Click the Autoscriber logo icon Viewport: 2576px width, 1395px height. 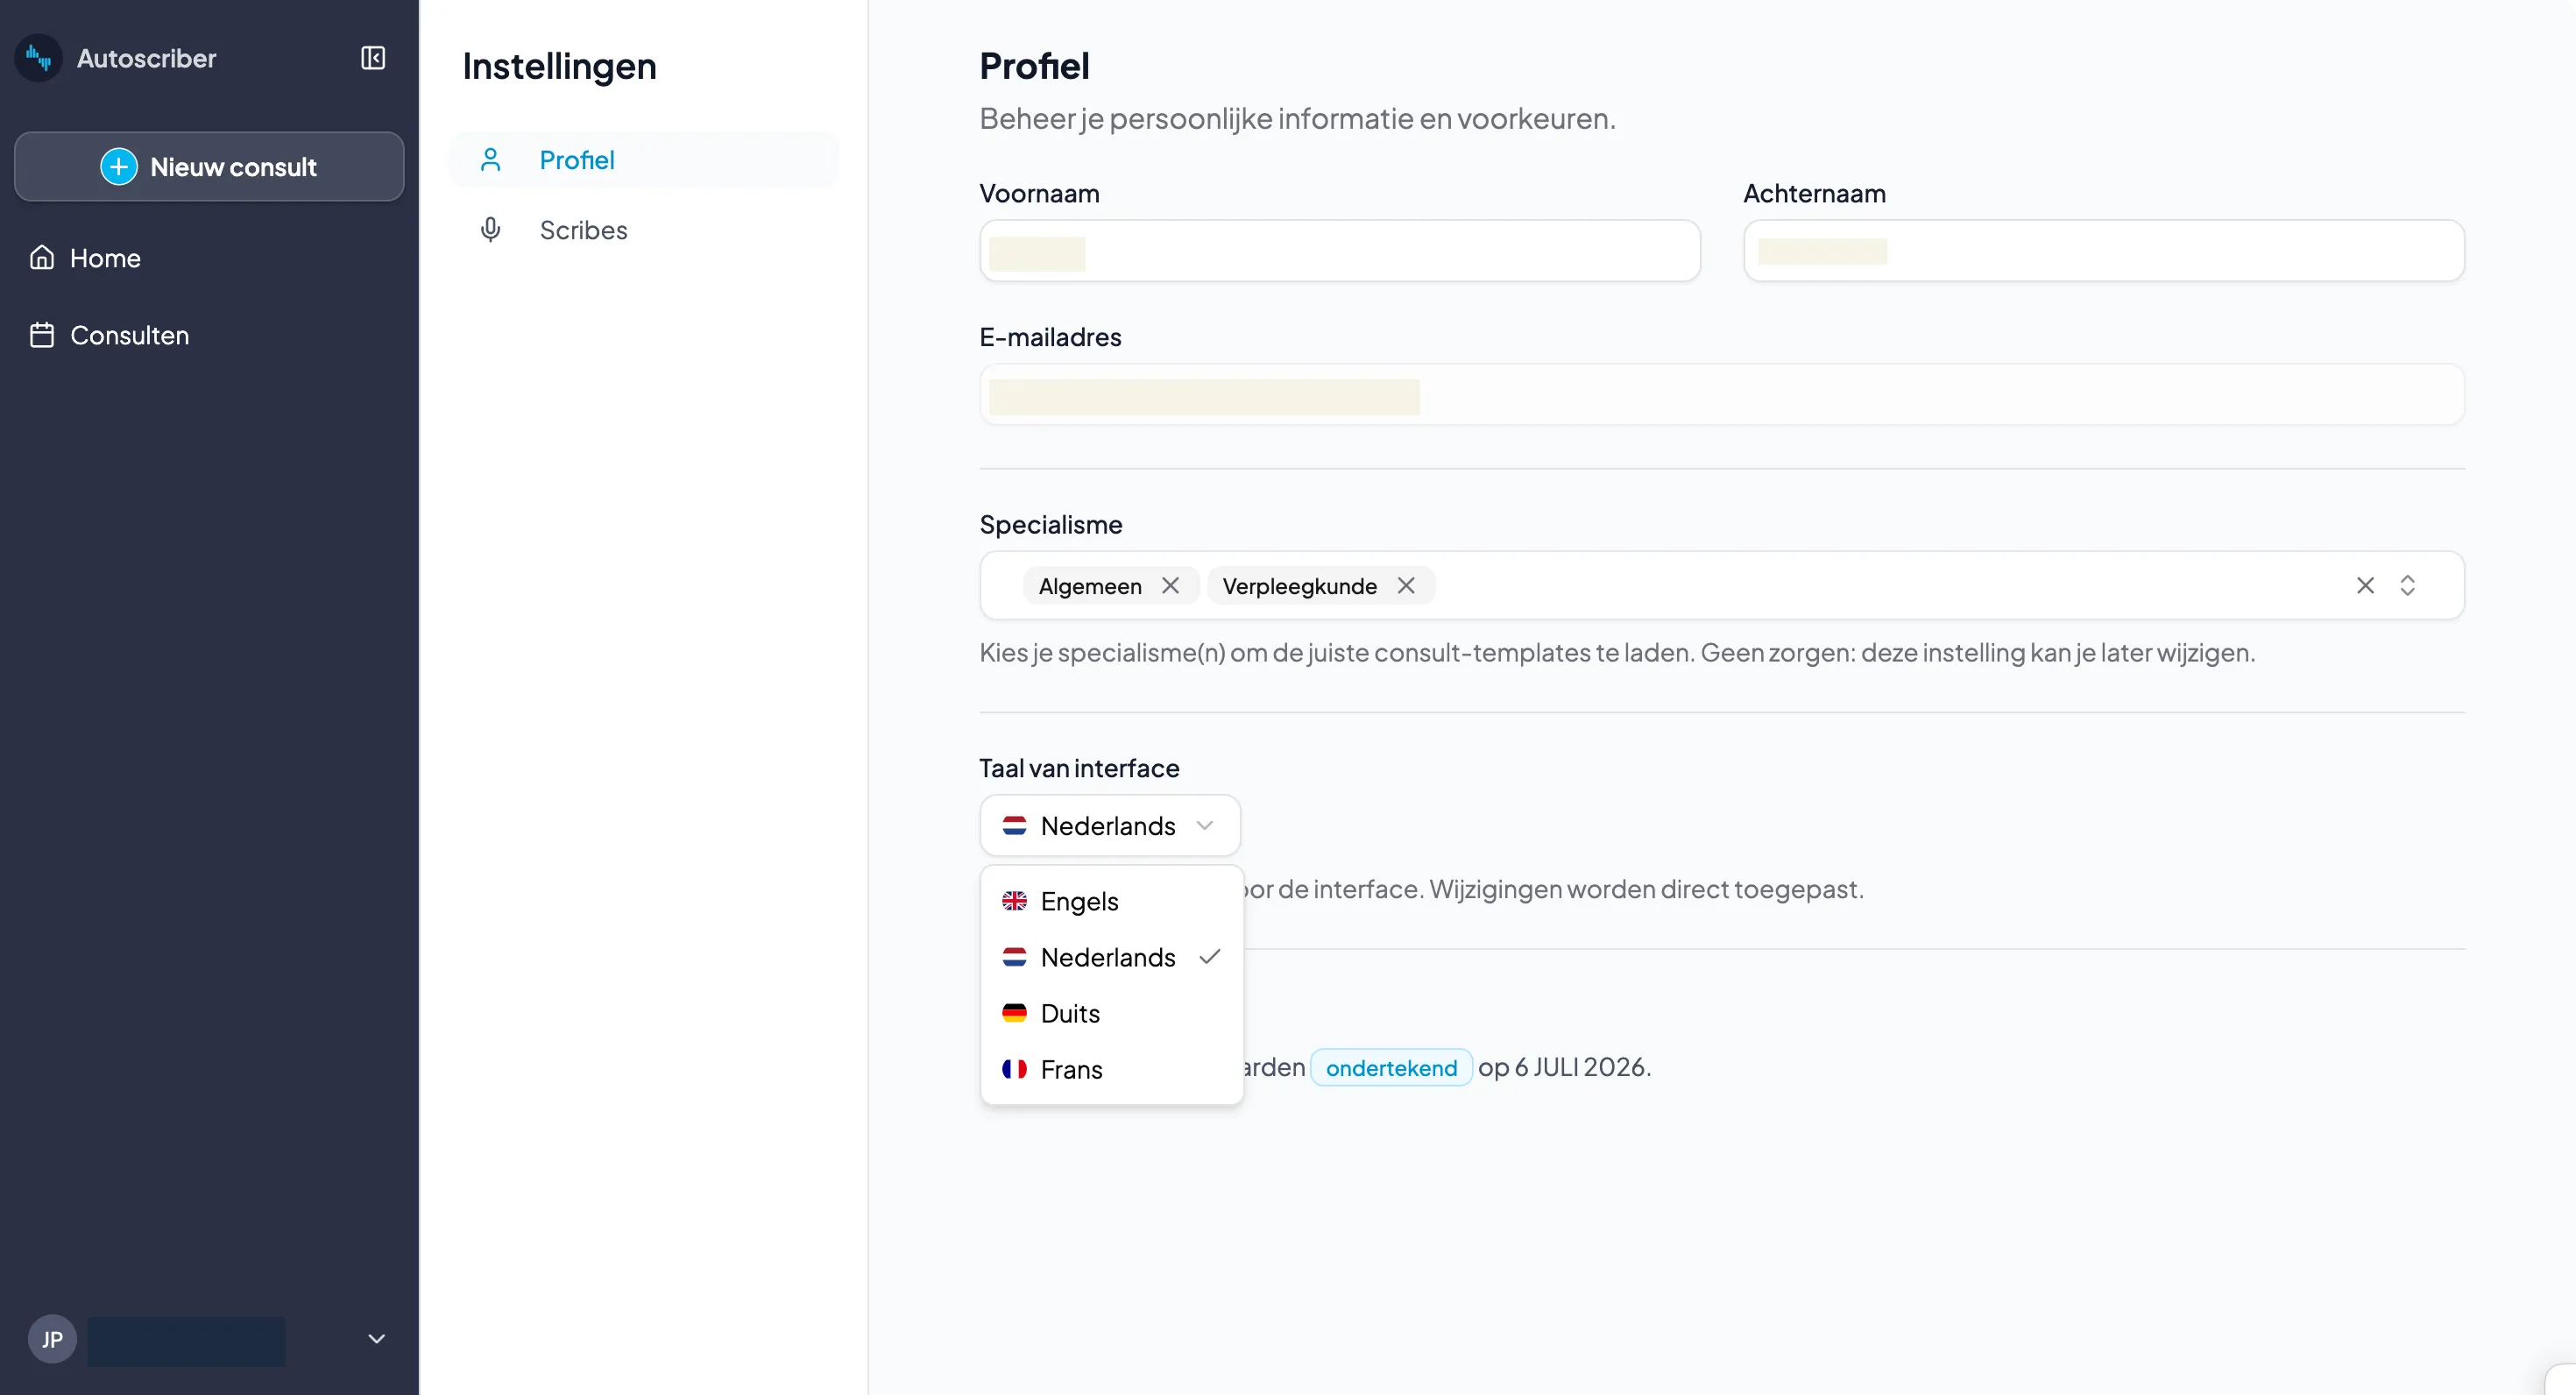(39, 58)
